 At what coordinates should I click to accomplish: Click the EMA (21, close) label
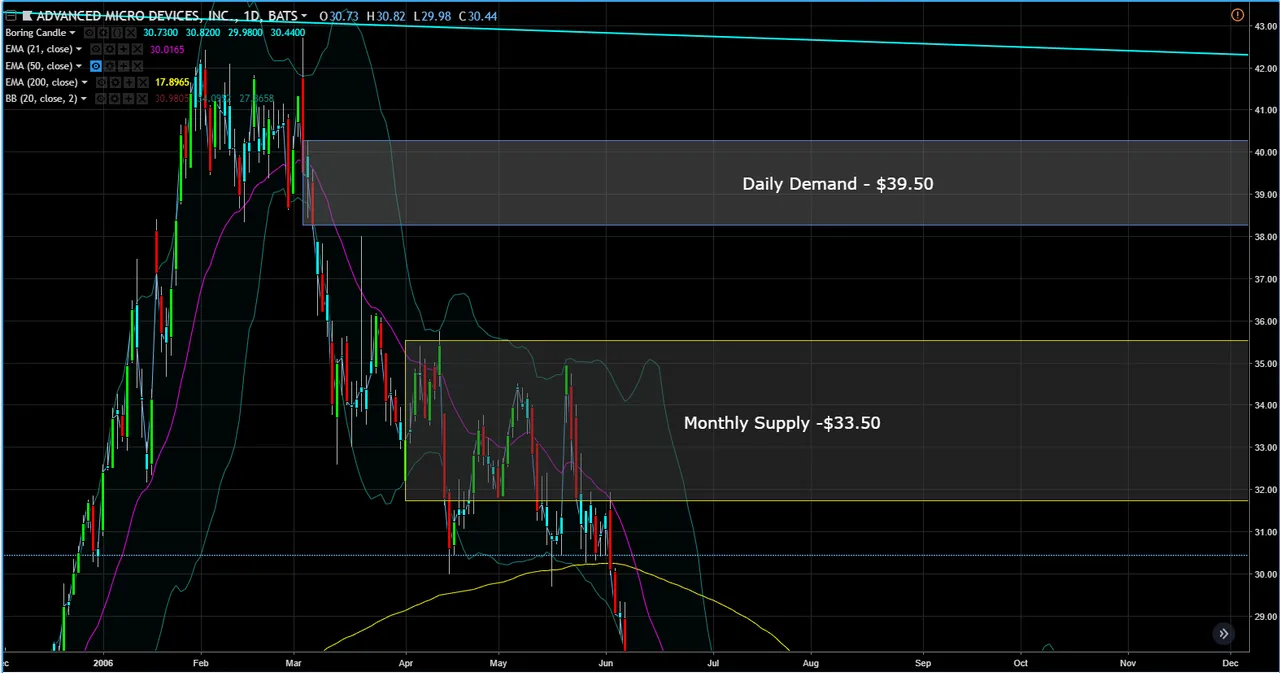[39, 49]
